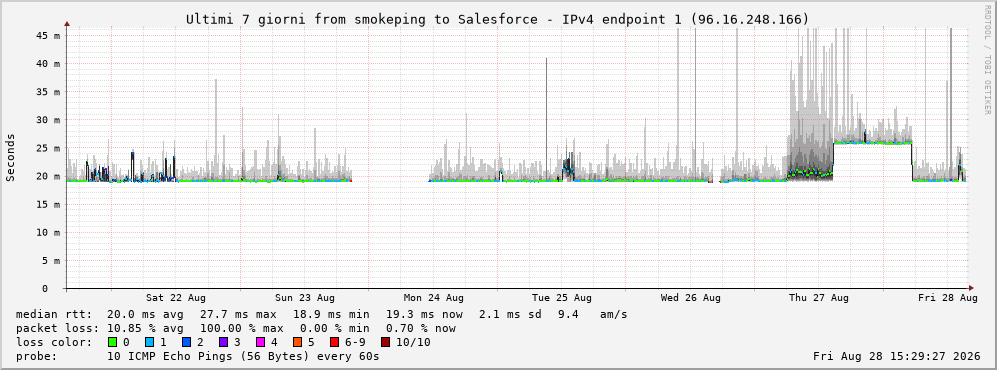The height and width of the screenshot is (370, 997).
Task: Click the 35 m y-axis tick label
Action: (x=48, y=92)
